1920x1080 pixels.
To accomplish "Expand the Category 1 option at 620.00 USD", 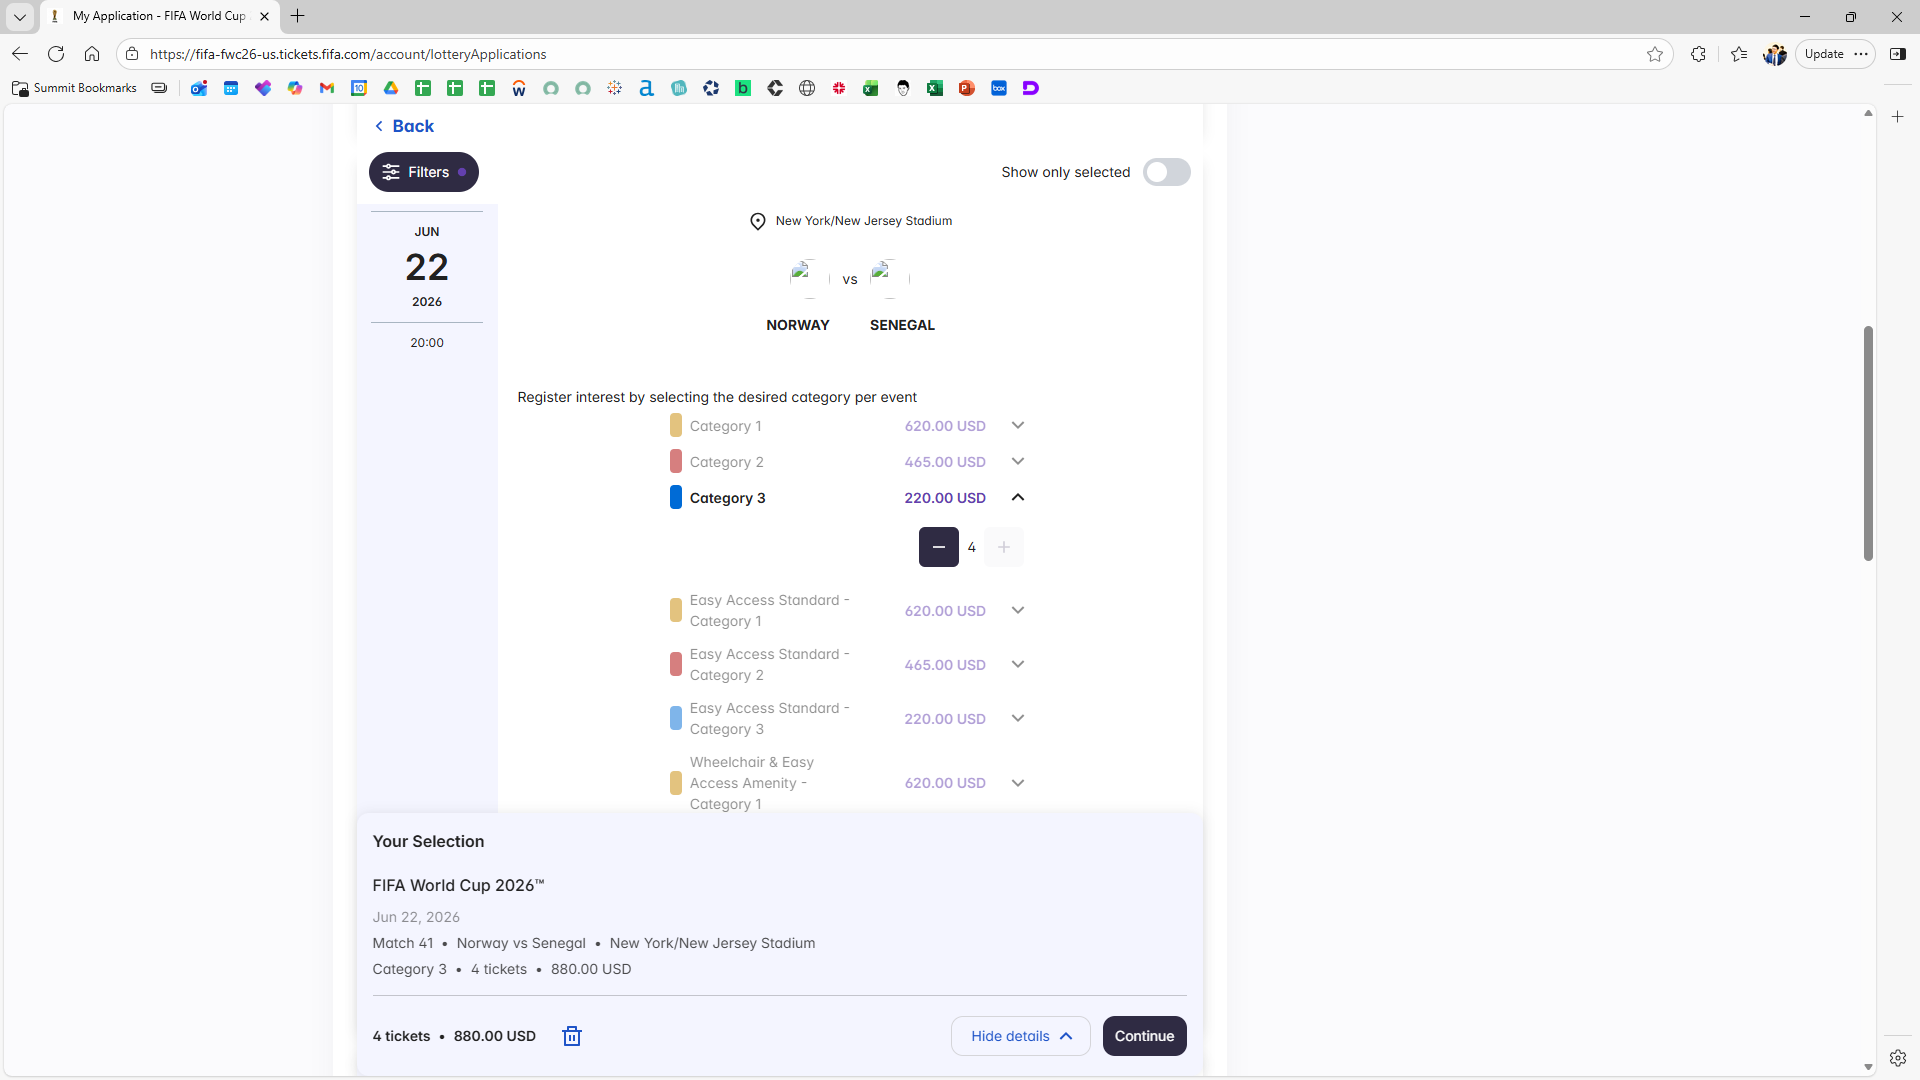I will (1018, 426).
